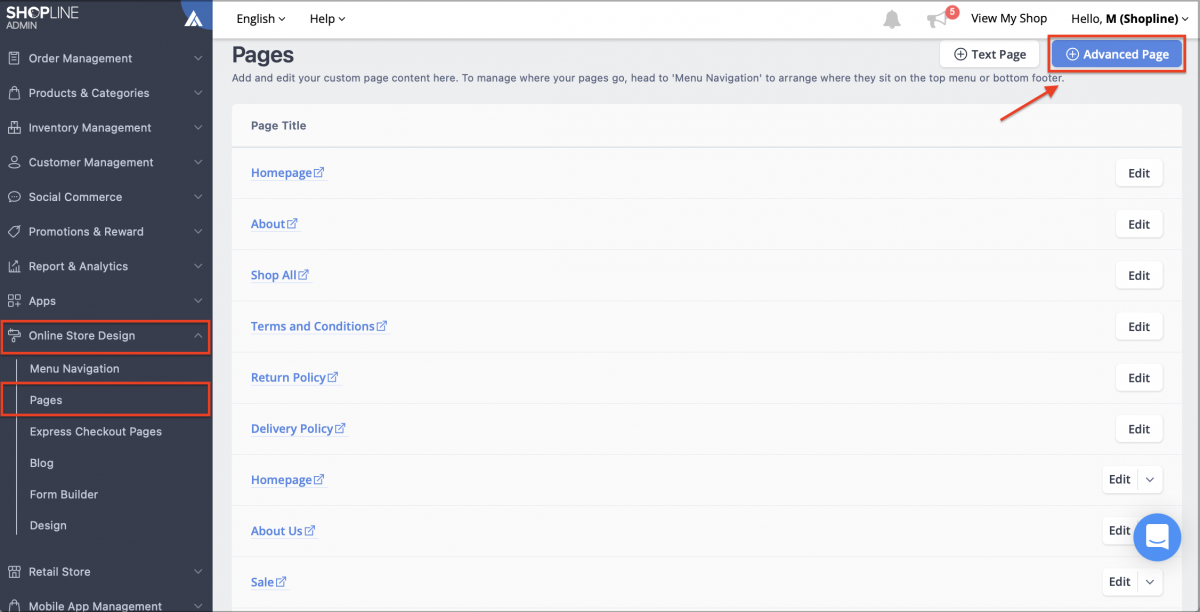1200x612 pixels.
Task: Click the Order Management sidebar icon
Action: 14,58
